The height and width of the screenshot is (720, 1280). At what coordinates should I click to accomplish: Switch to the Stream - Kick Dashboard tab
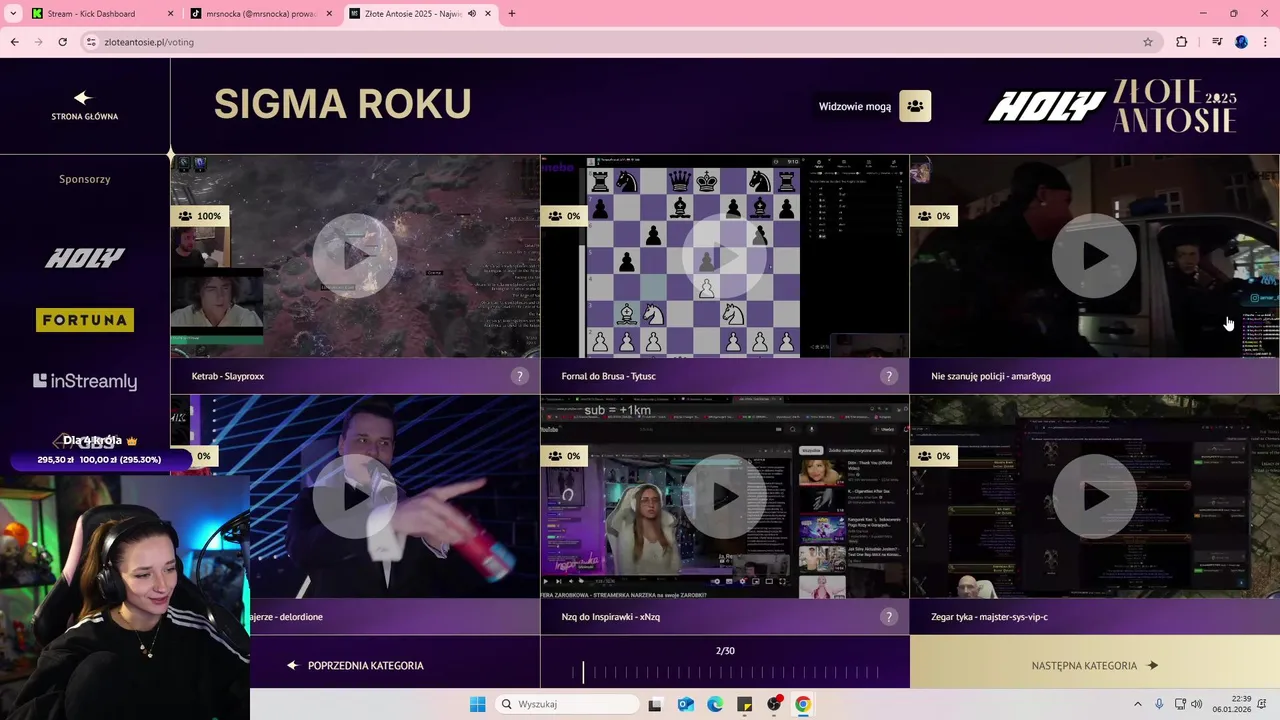tap(90, 14)
